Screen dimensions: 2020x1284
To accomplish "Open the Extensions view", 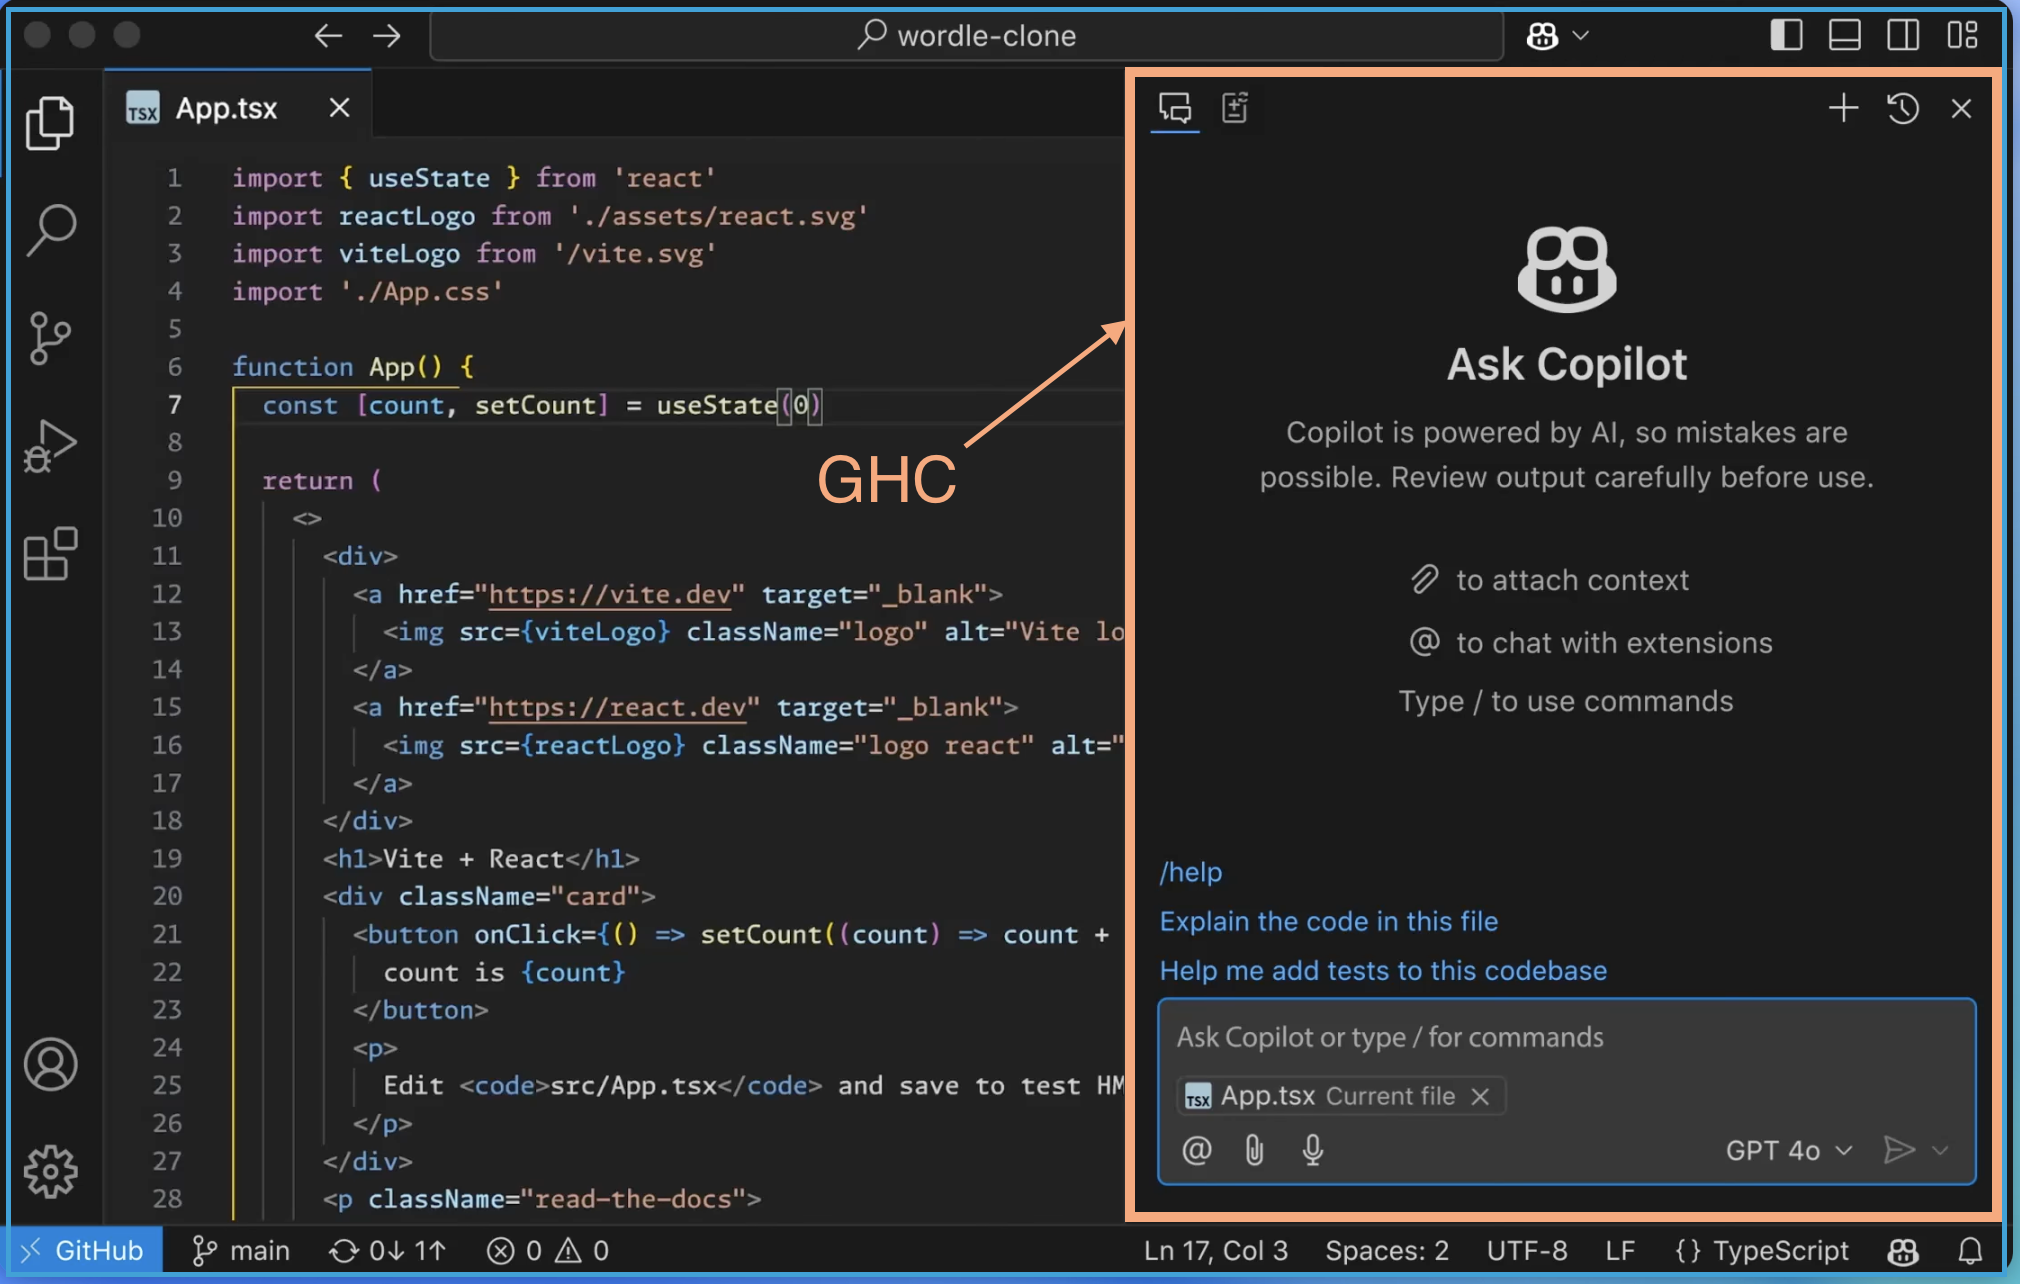I will pyautogui.click(x=50, y=554).
